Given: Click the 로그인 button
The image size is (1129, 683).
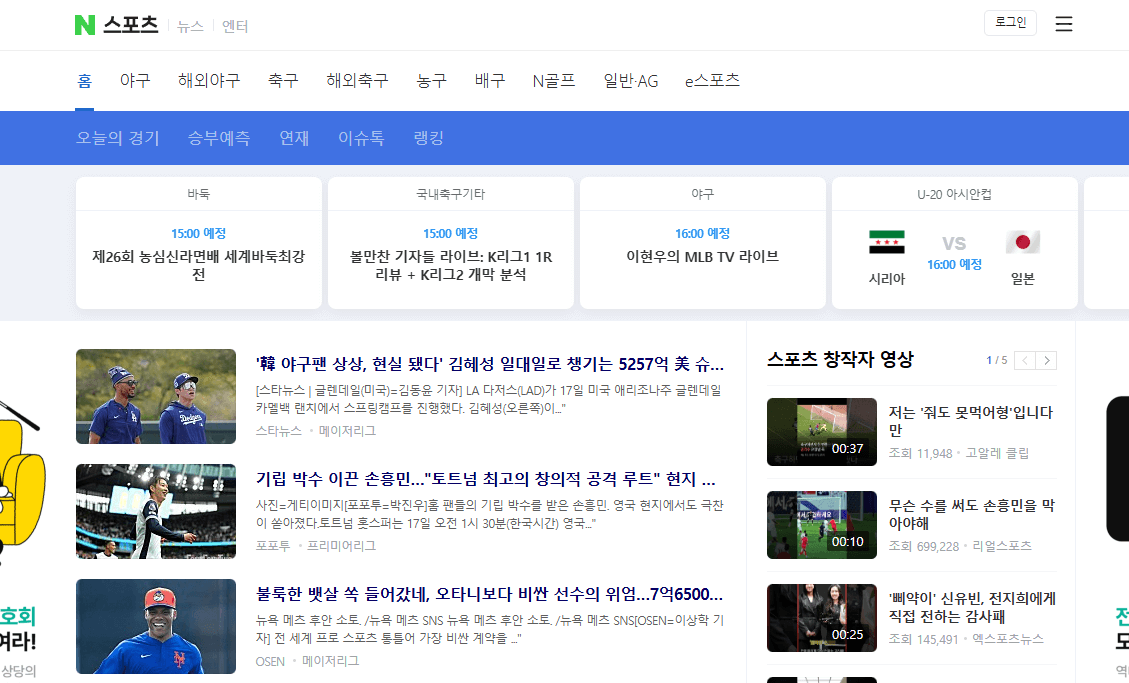Looking at the screenshot, I should point(1010,23).
